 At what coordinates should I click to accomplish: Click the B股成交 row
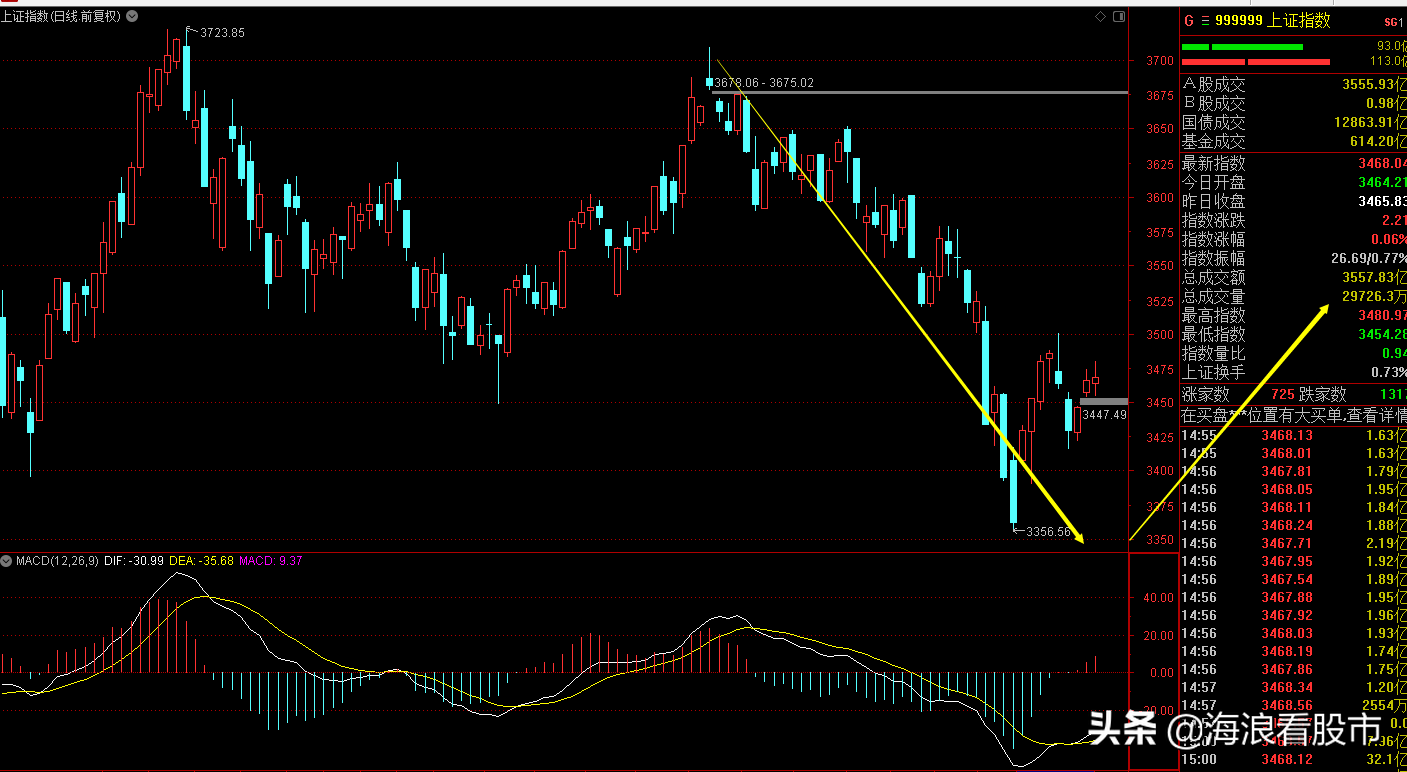click(1294, 103)
